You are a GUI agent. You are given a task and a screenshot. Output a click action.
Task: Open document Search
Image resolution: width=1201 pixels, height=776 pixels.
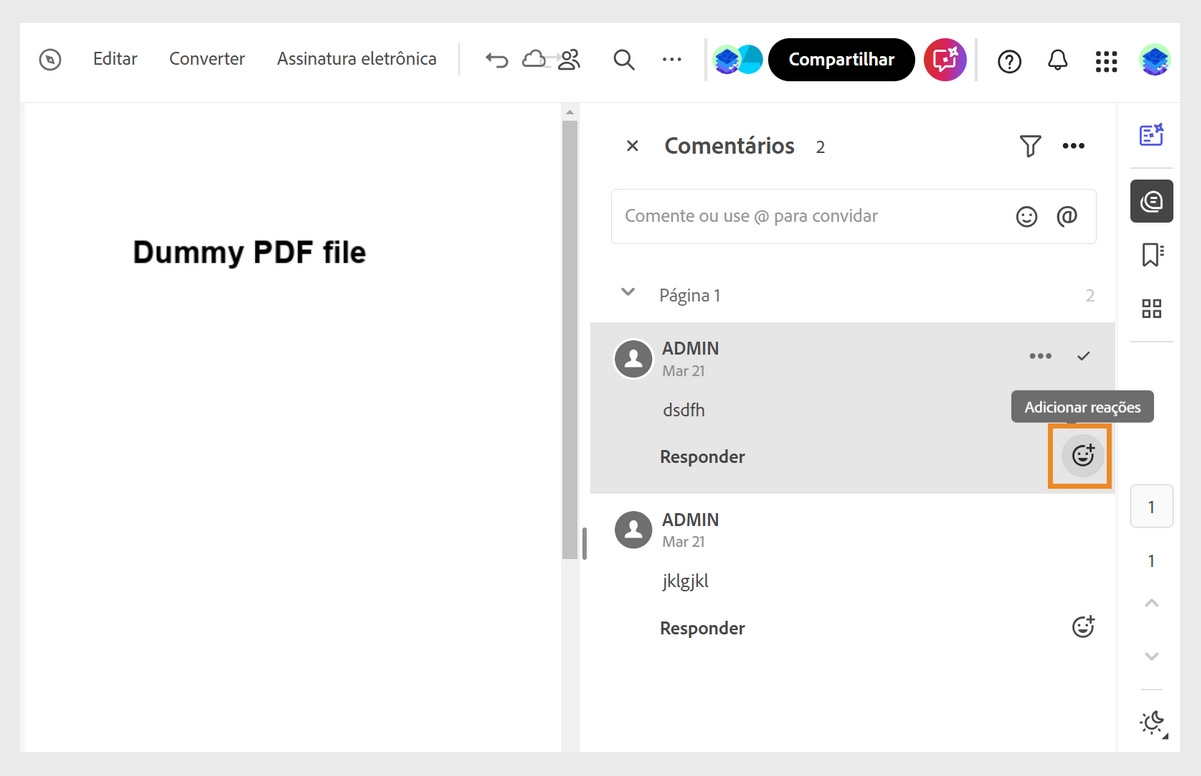coord(624,60)
